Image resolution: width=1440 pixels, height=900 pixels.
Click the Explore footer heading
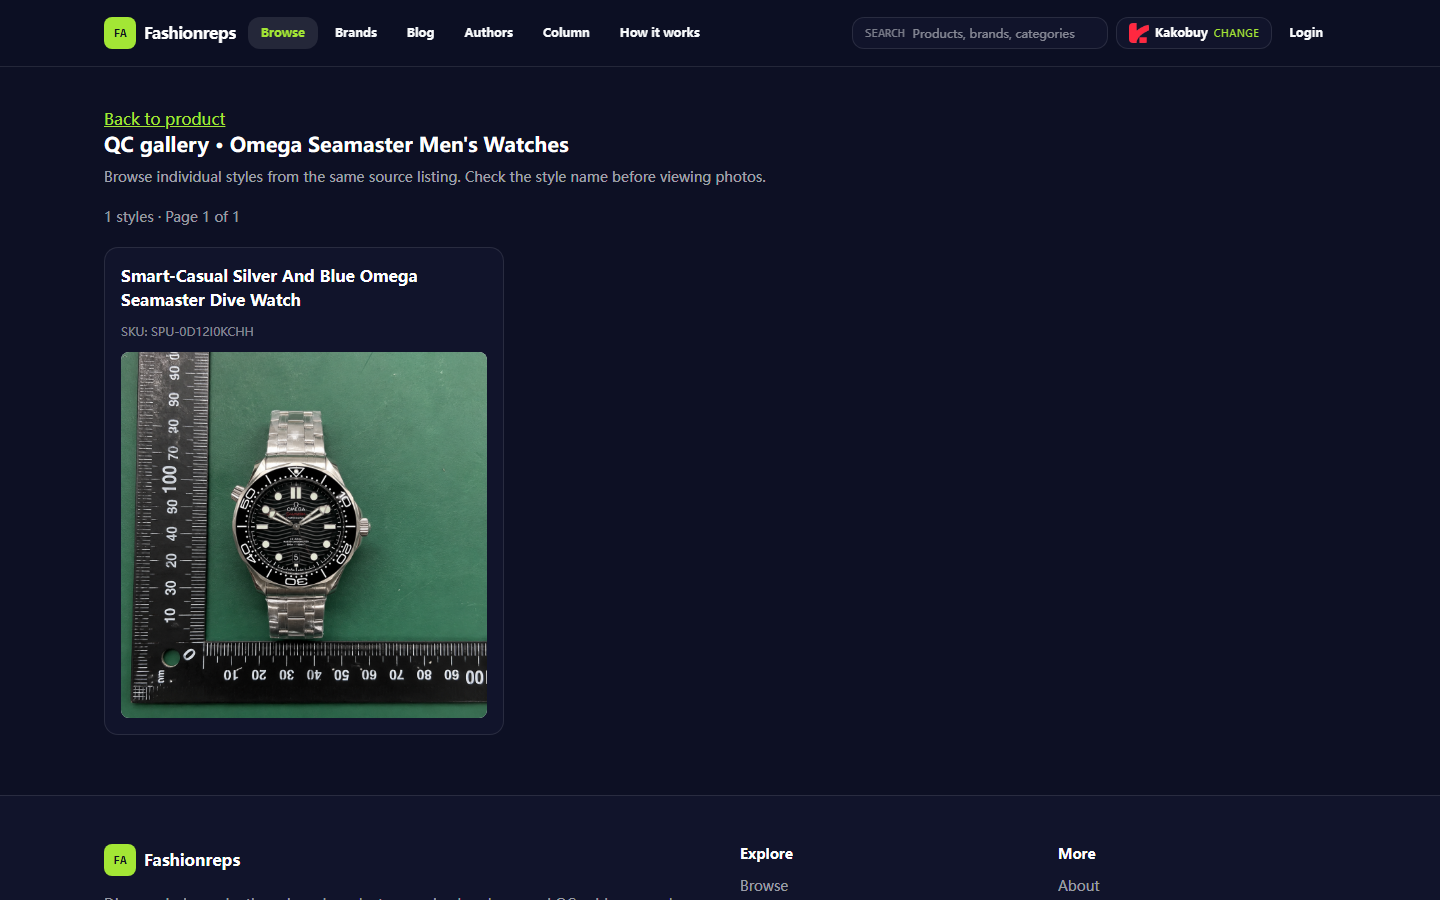(x=766, y=854)
